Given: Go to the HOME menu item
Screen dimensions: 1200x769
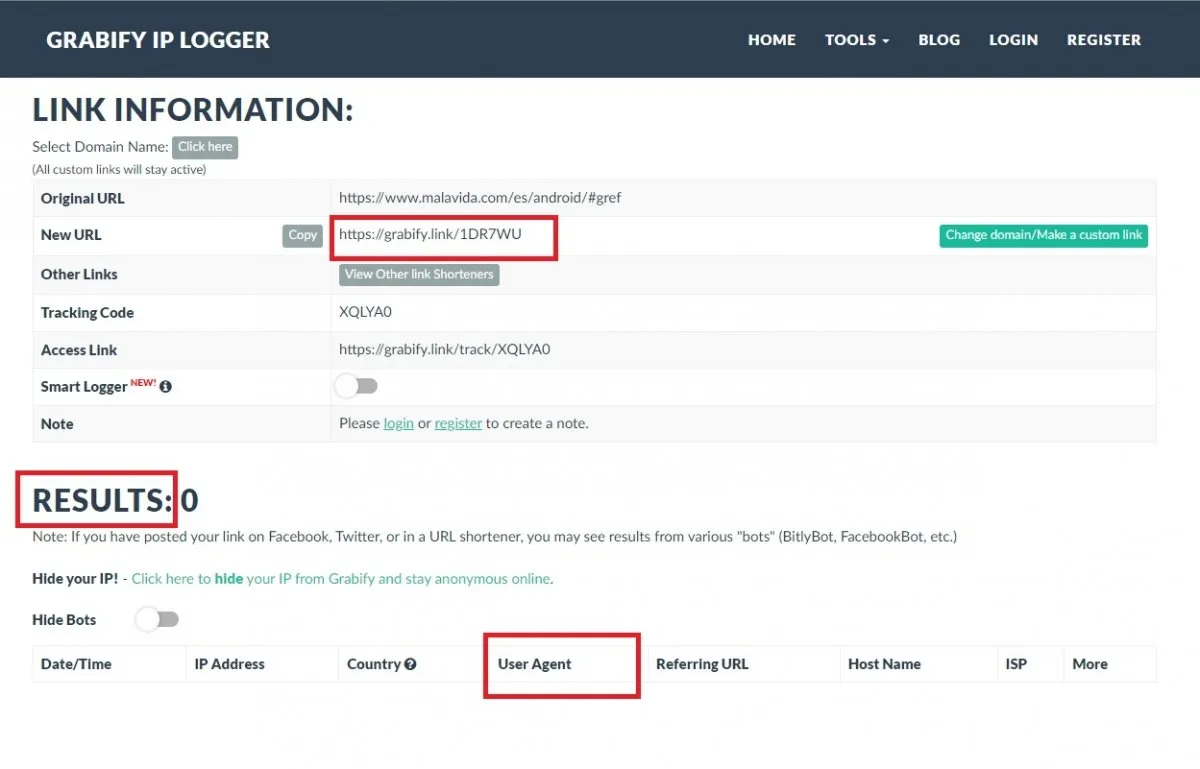Looking at the screenshot, I should (772, 40).
